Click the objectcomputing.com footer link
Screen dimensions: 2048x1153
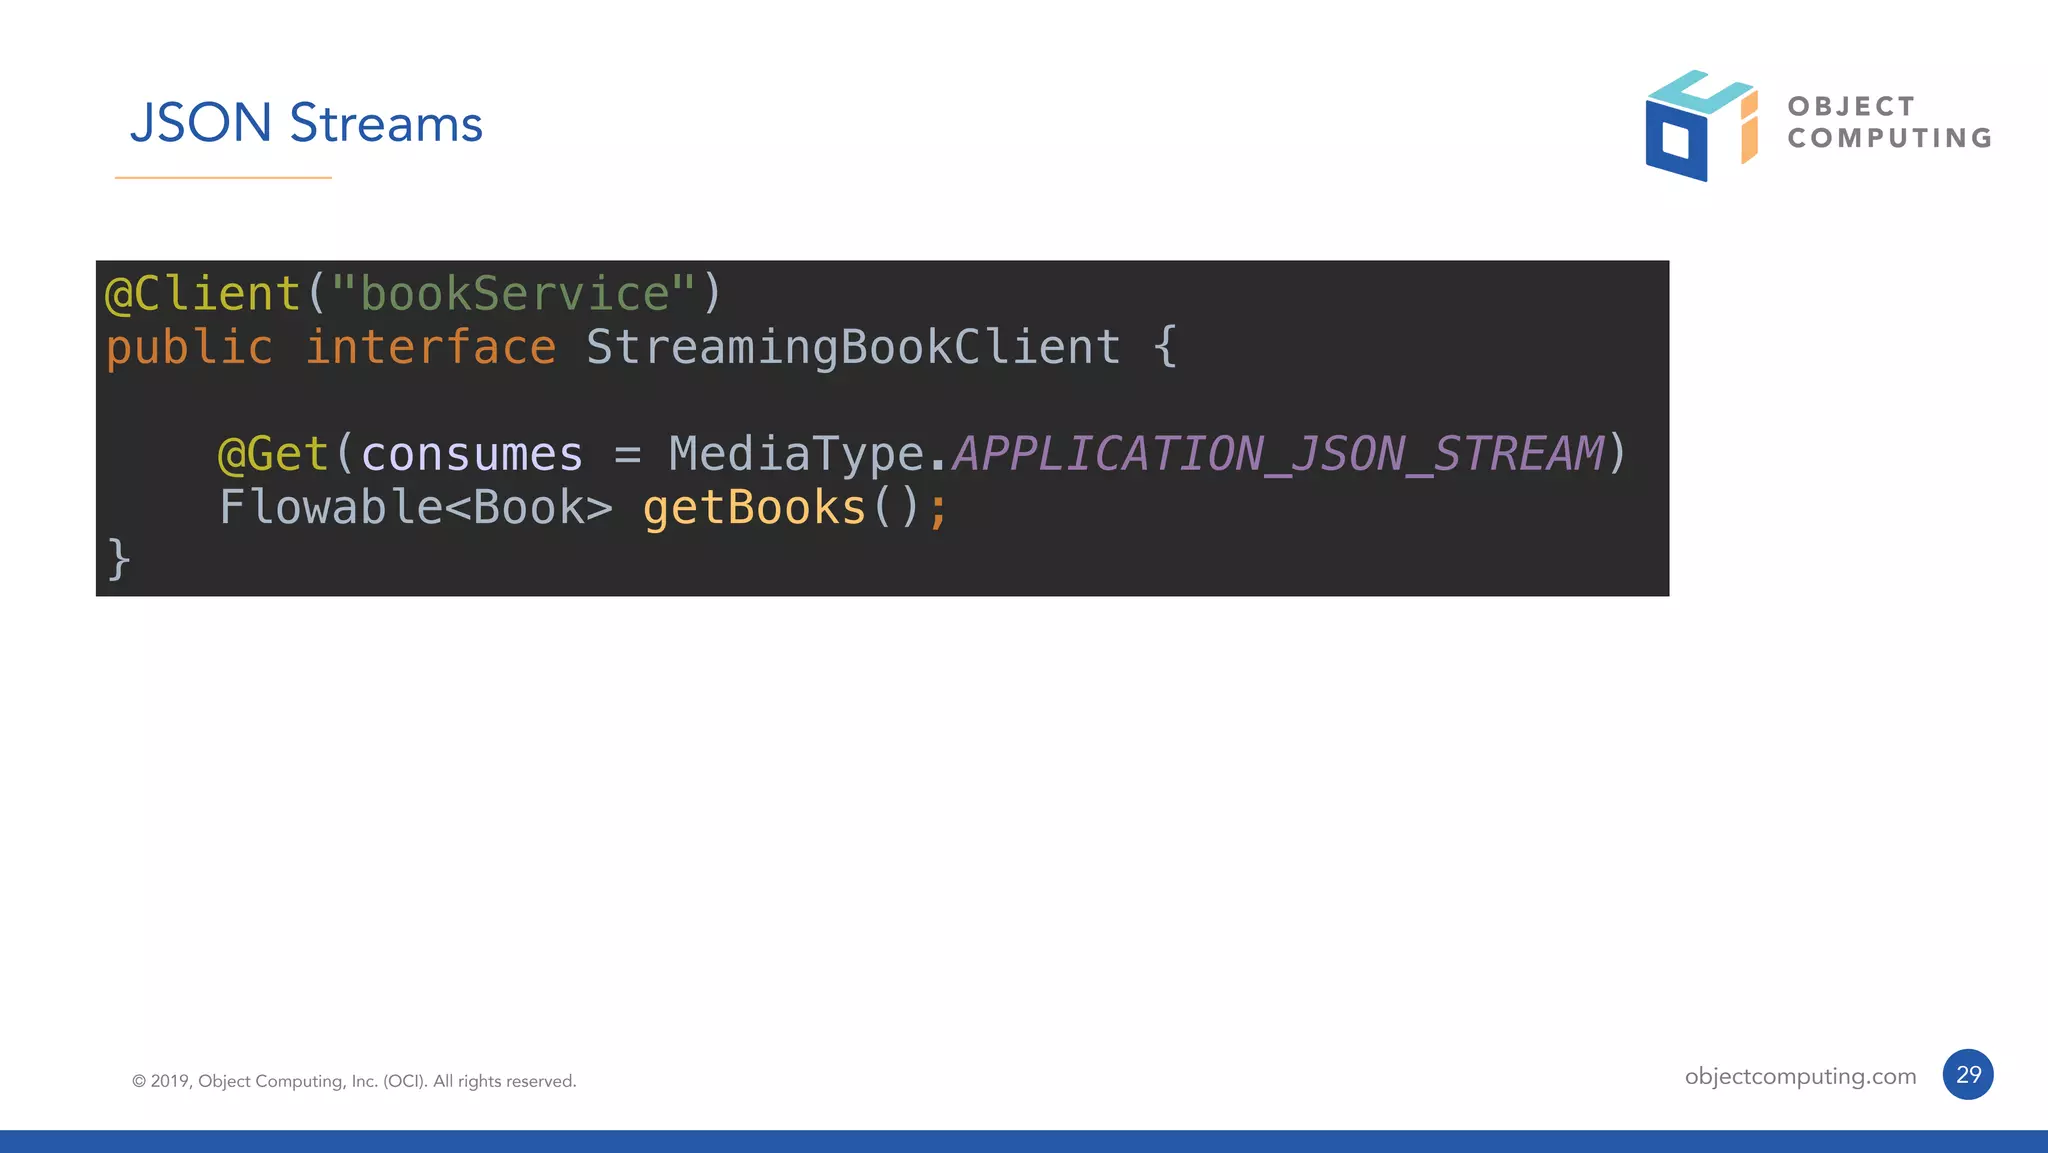coord(1800,1076)
